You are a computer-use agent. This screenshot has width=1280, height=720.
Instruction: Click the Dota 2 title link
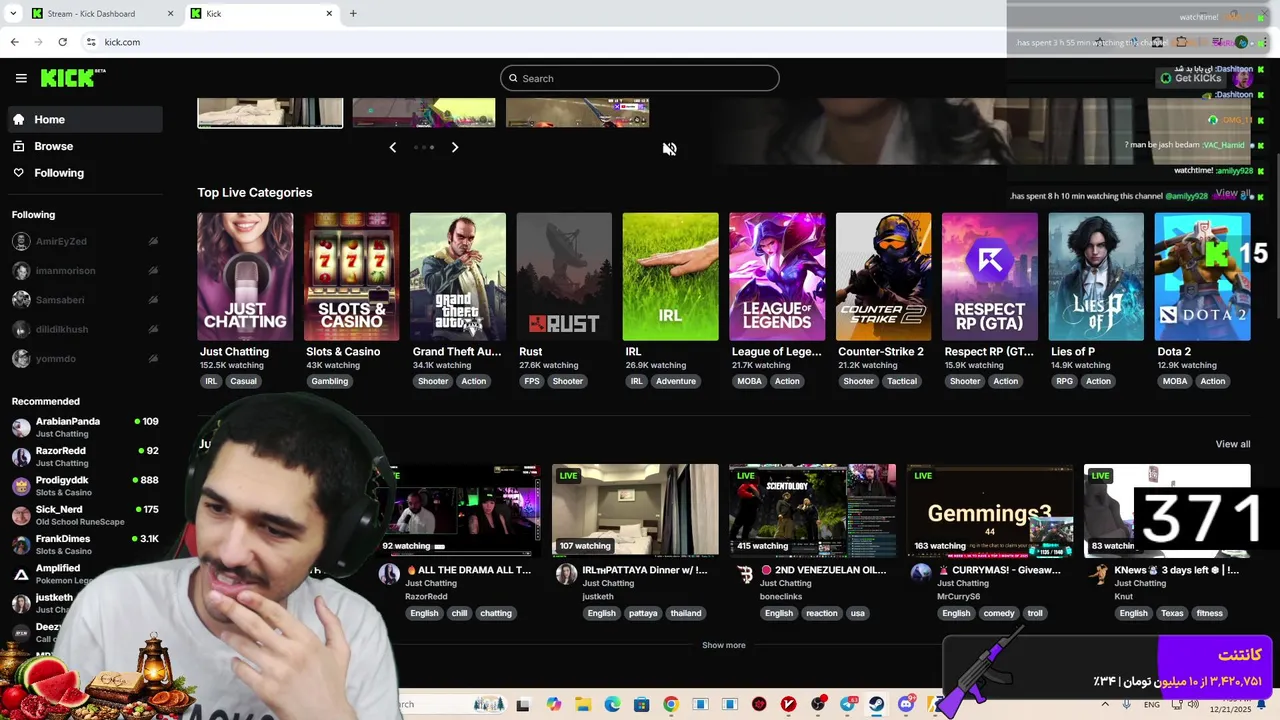click(1174, 352)
